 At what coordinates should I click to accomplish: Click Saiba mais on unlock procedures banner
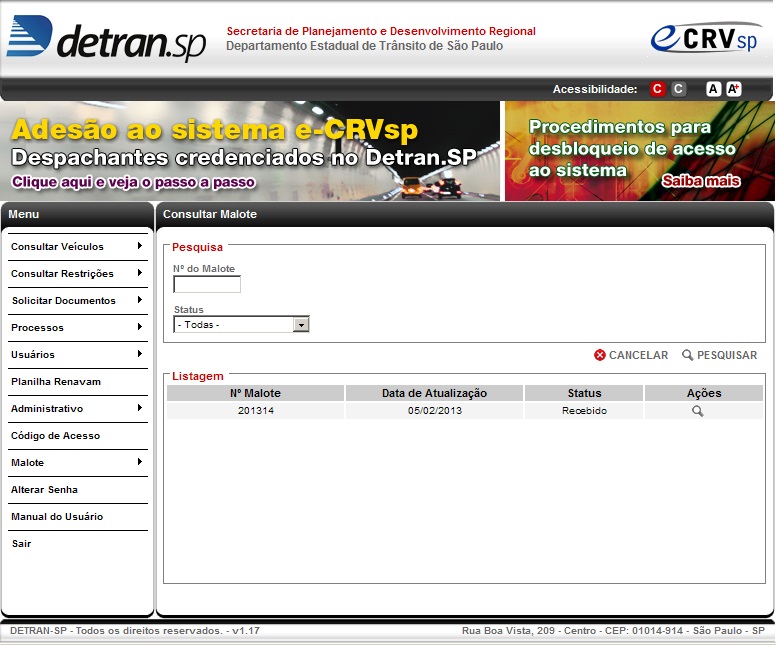pos(700,181)
